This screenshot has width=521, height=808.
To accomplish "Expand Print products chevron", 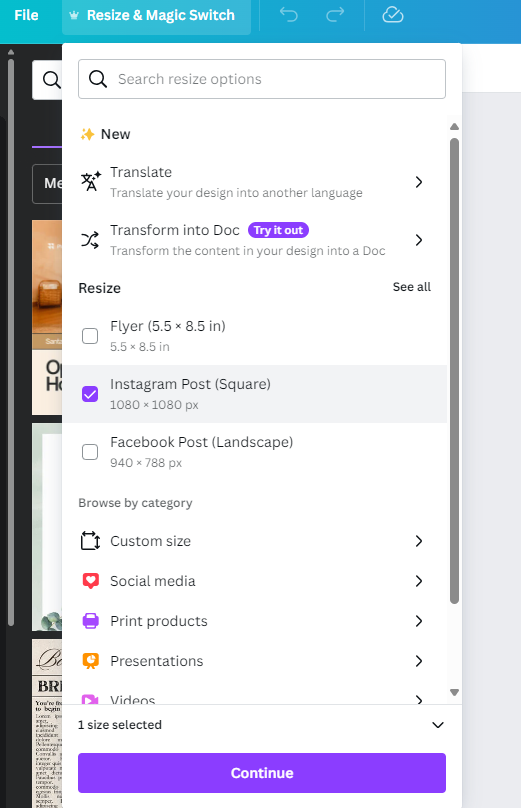I will (x=419, y=621).
